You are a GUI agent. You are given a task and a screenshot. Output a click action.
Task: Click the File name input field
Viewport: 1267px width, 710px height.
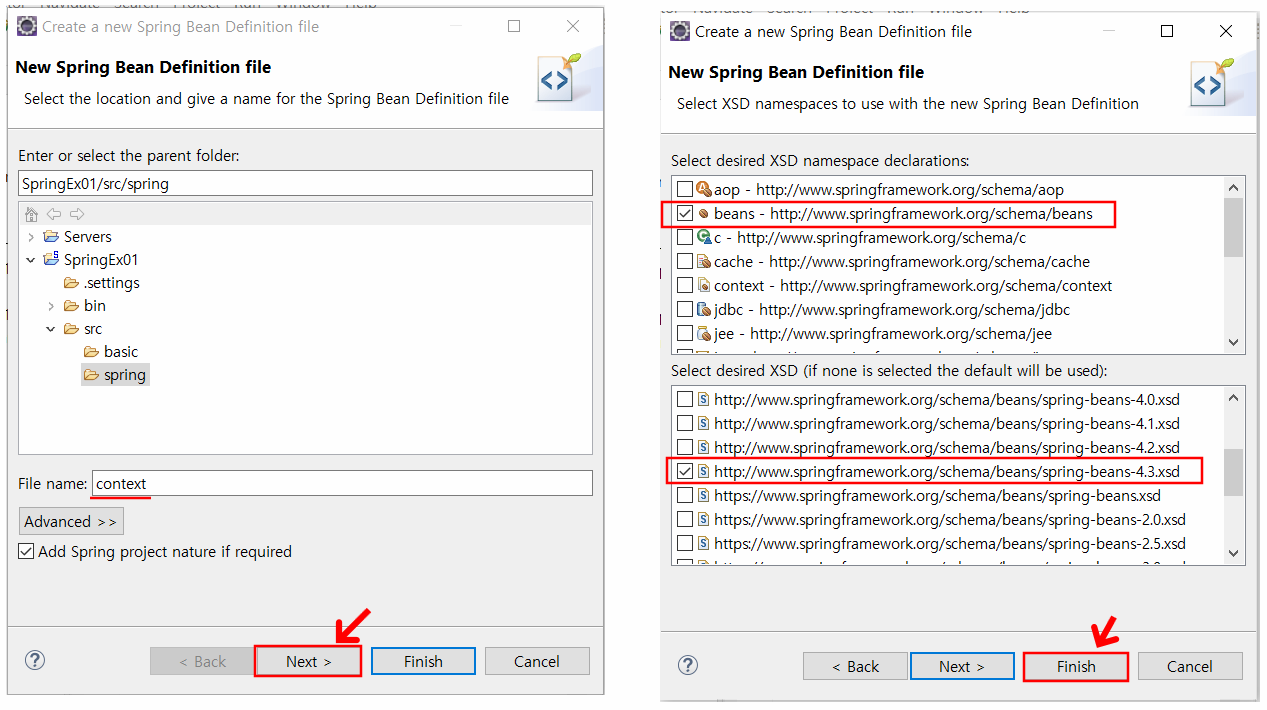coord(342,484)
